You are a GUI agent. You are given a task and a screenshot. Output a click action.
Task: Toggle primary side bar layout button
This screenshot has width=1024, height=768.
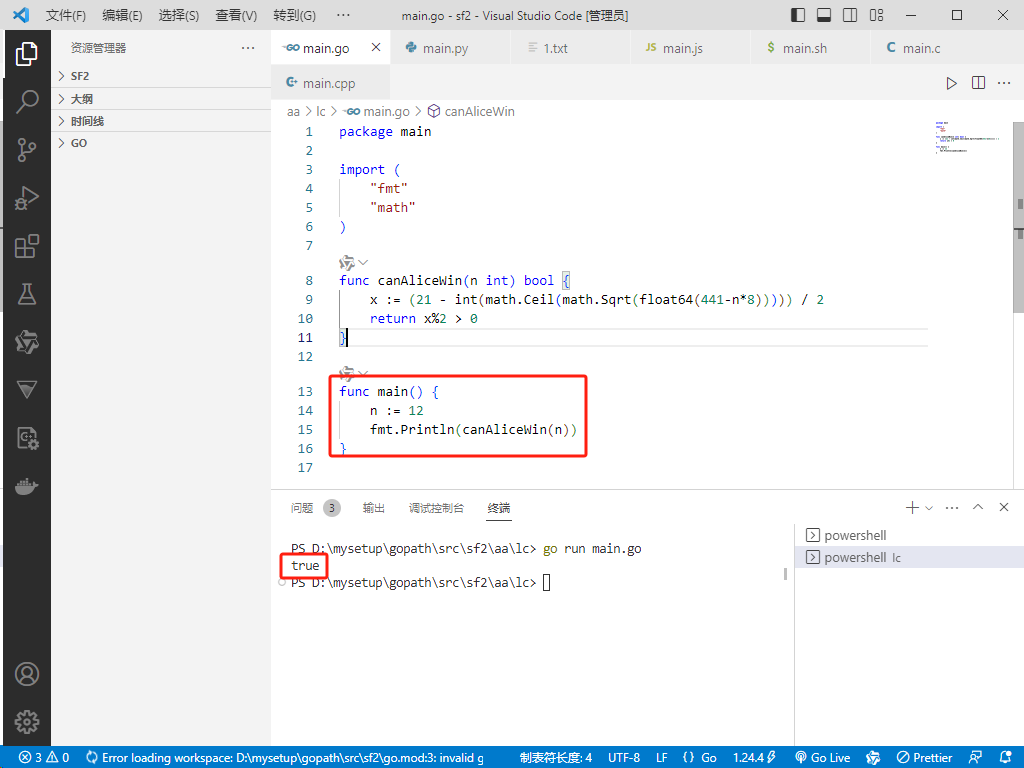tap(798, 15)
